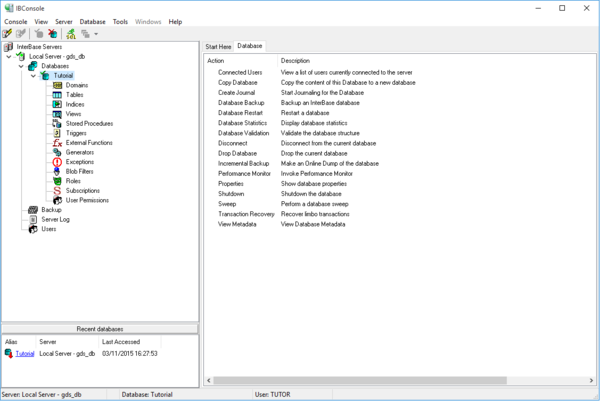Screen dimensions: 600x401
Task: Open the Interactive SQL toolbar icon
Action: 71,34
